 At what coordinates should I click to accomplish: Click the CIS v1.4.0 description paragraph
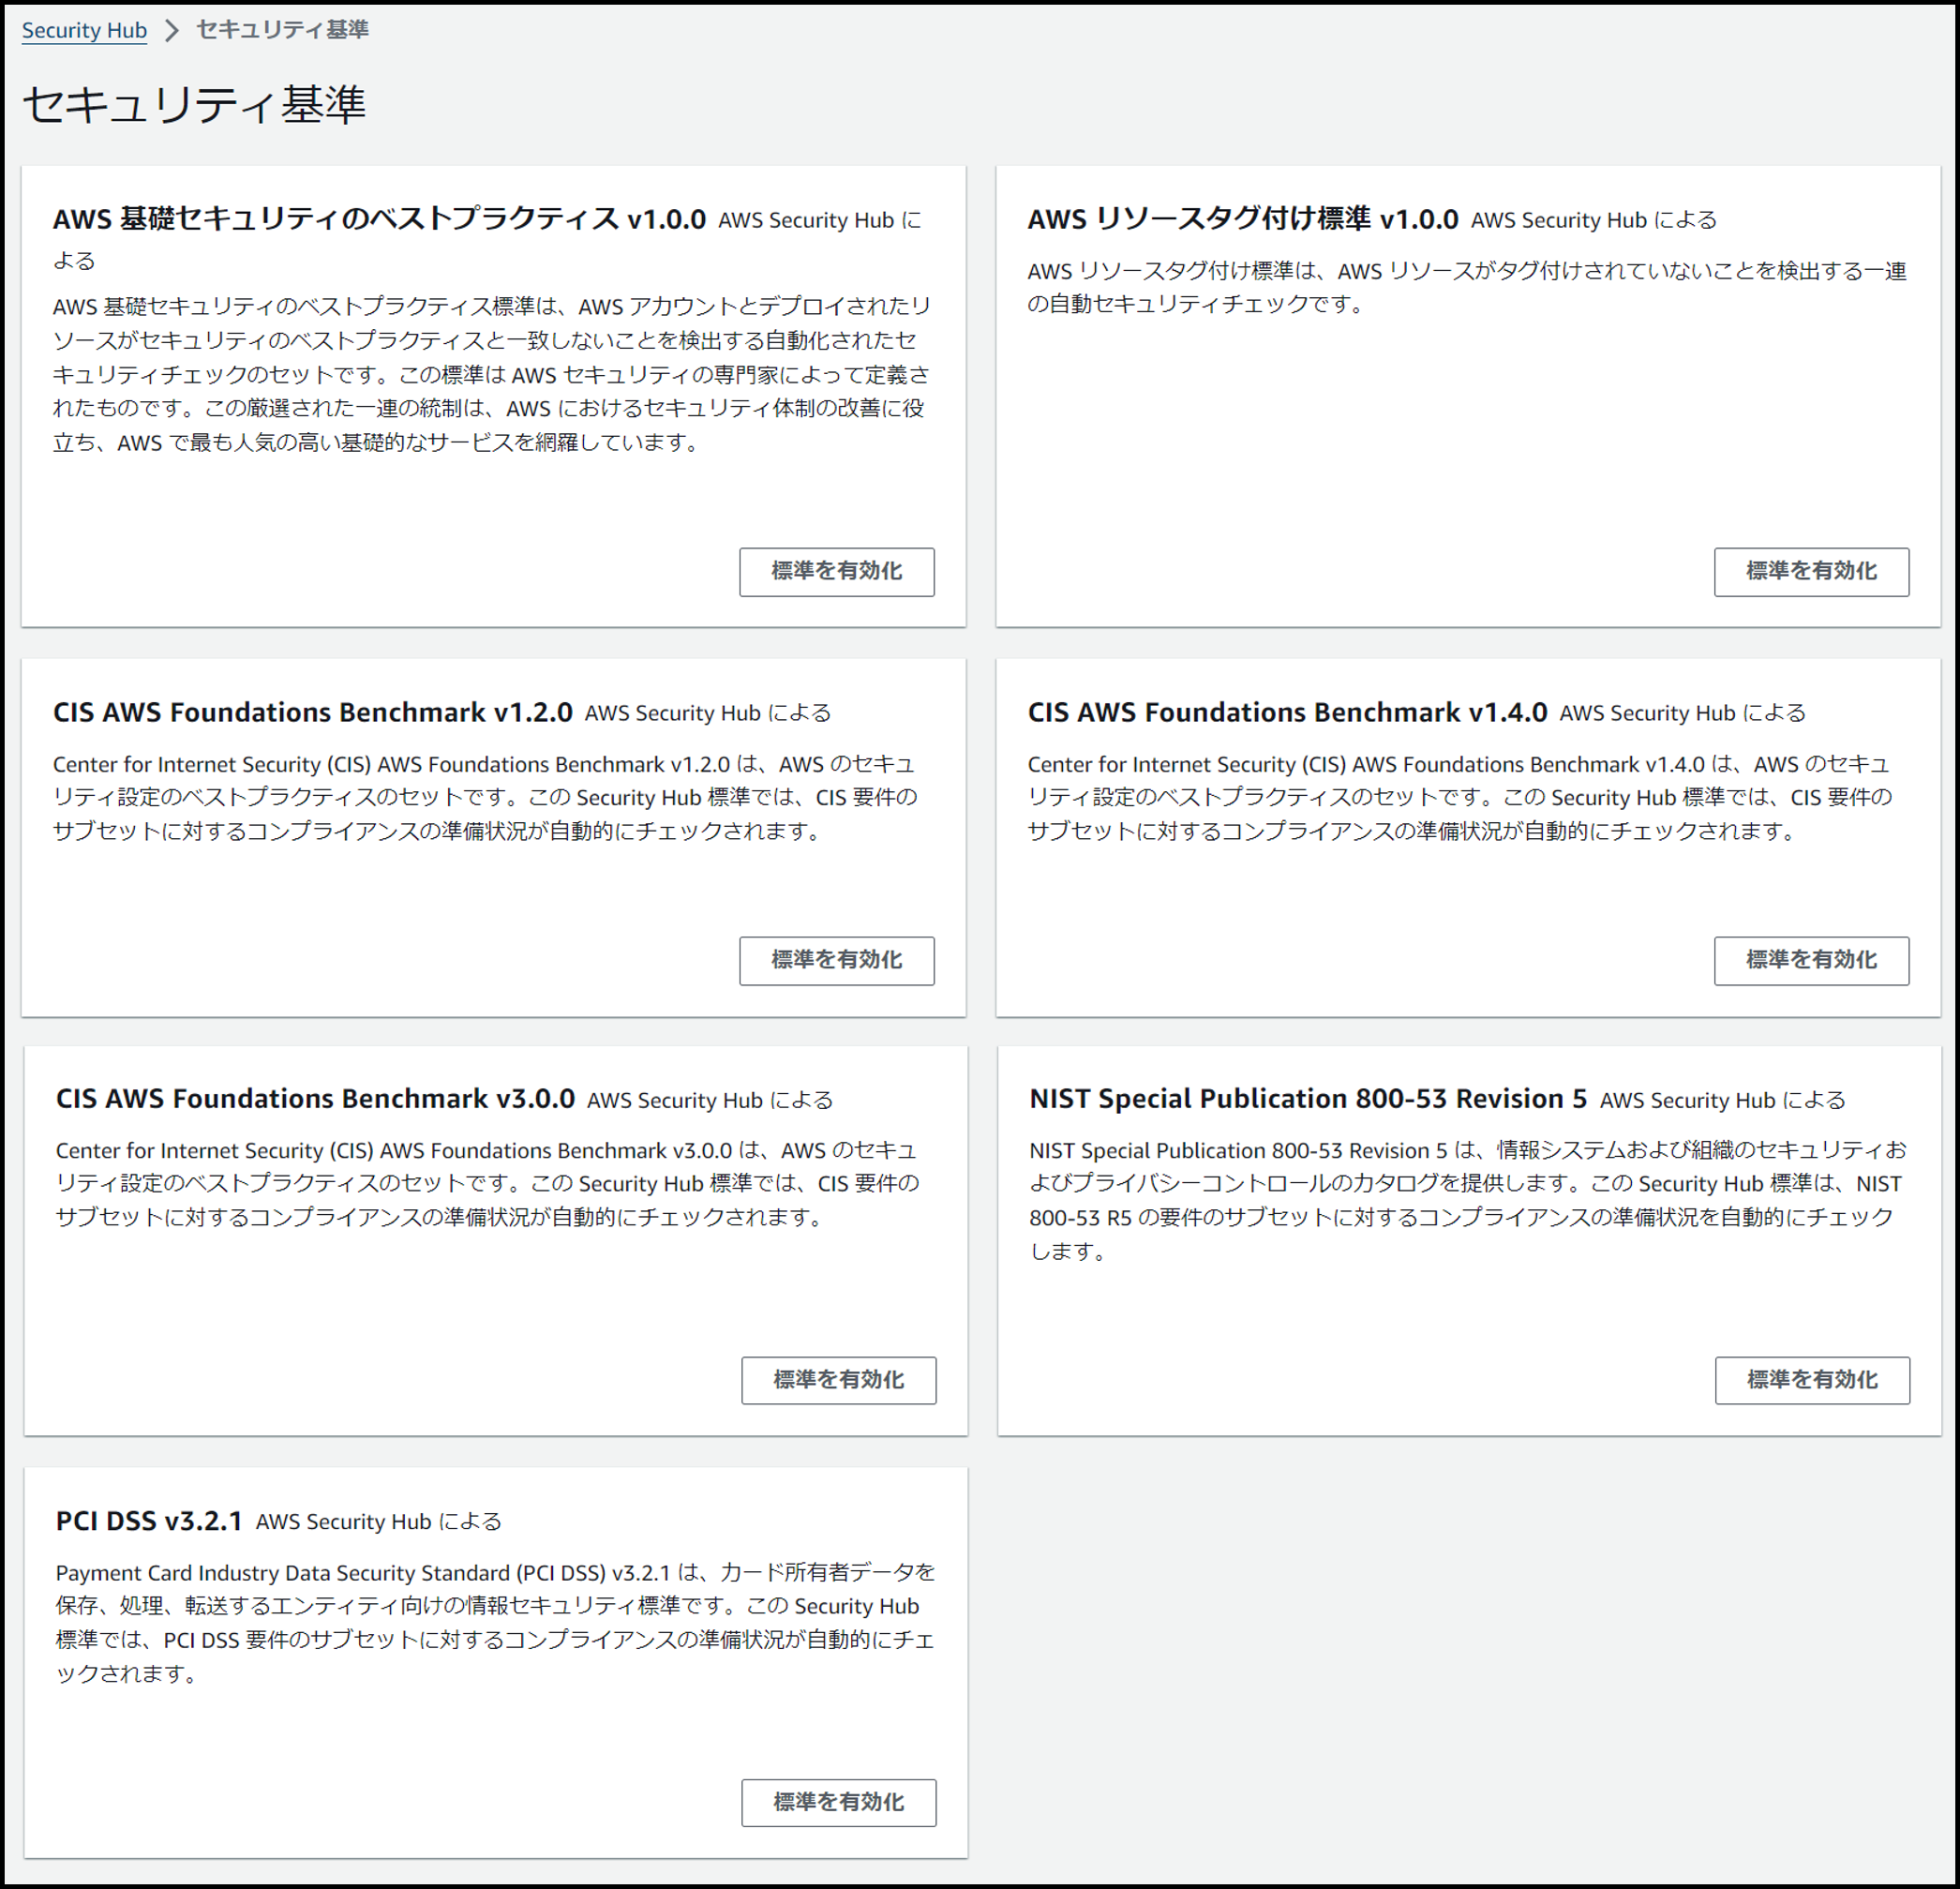click(x=1459, y=797)
